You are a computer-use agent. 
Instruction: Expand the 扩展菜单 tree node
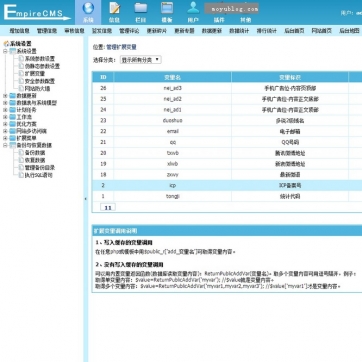(x=5, y=138)
